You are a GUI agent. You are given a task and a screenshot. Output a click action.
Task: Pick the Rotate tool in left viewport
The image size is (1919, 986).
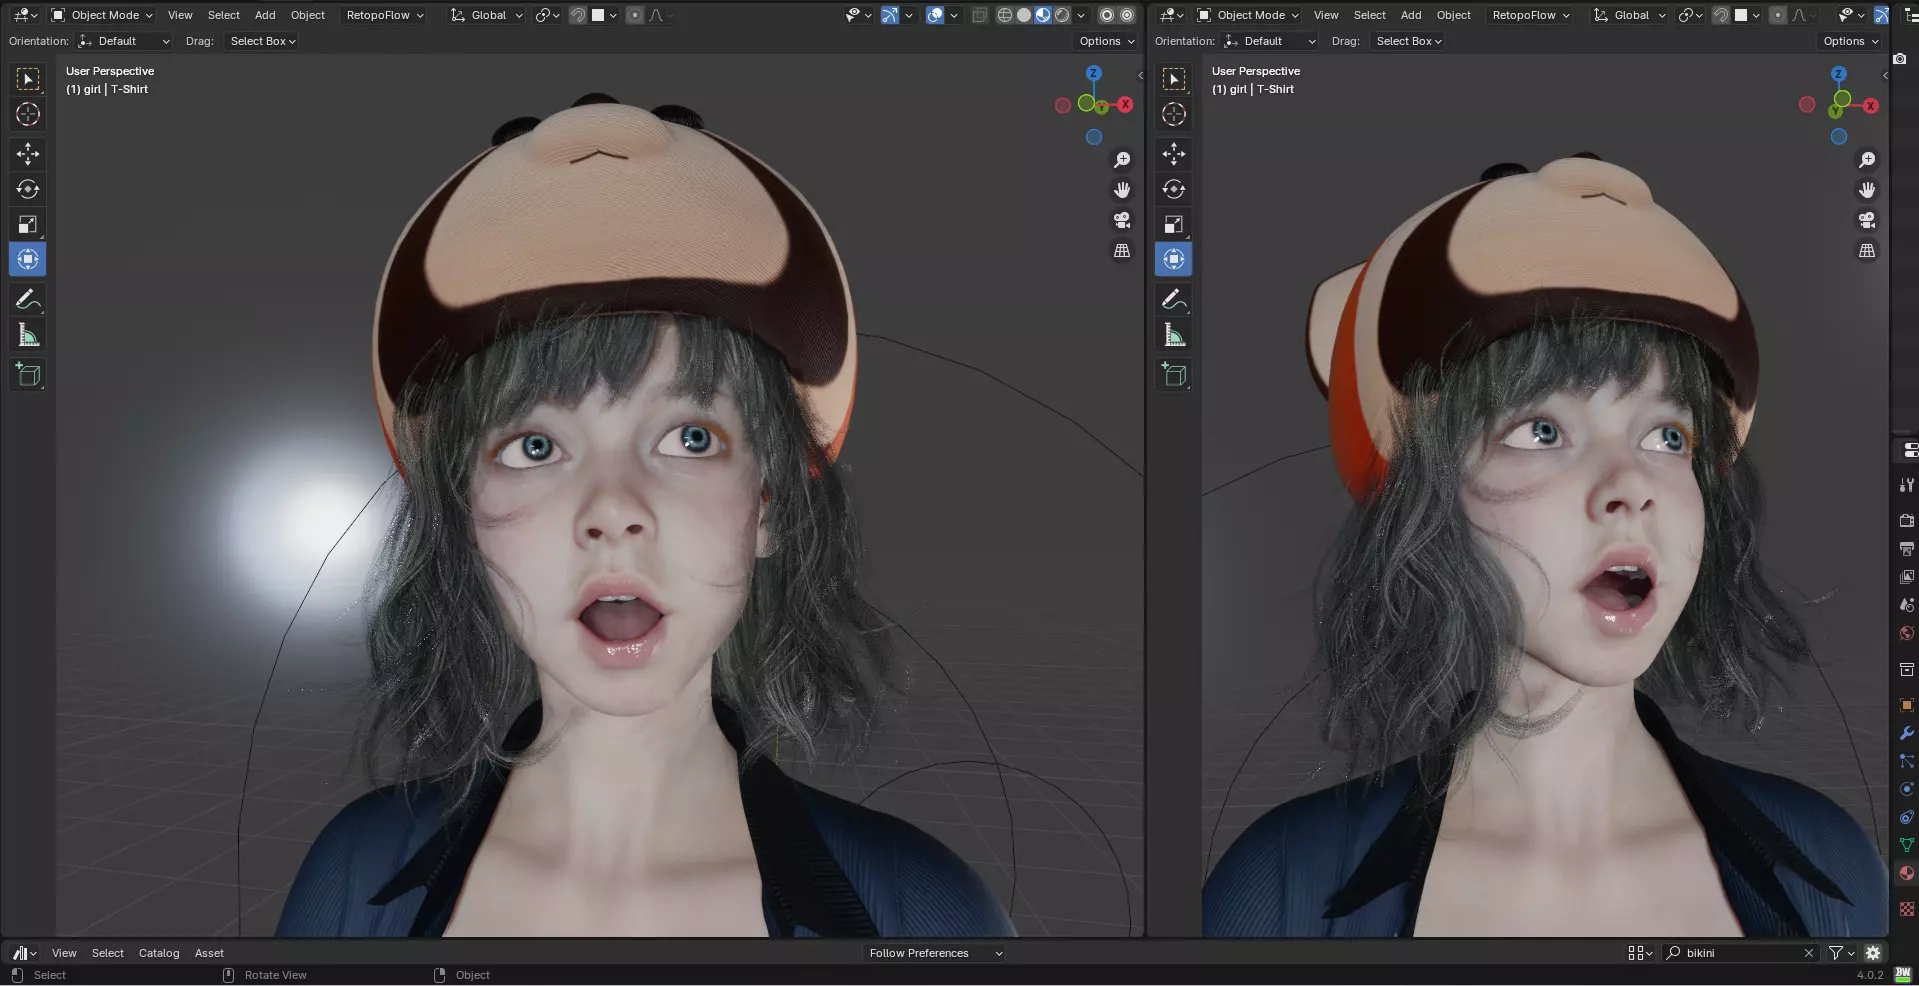pyautogui.click(x=28, y=189)
